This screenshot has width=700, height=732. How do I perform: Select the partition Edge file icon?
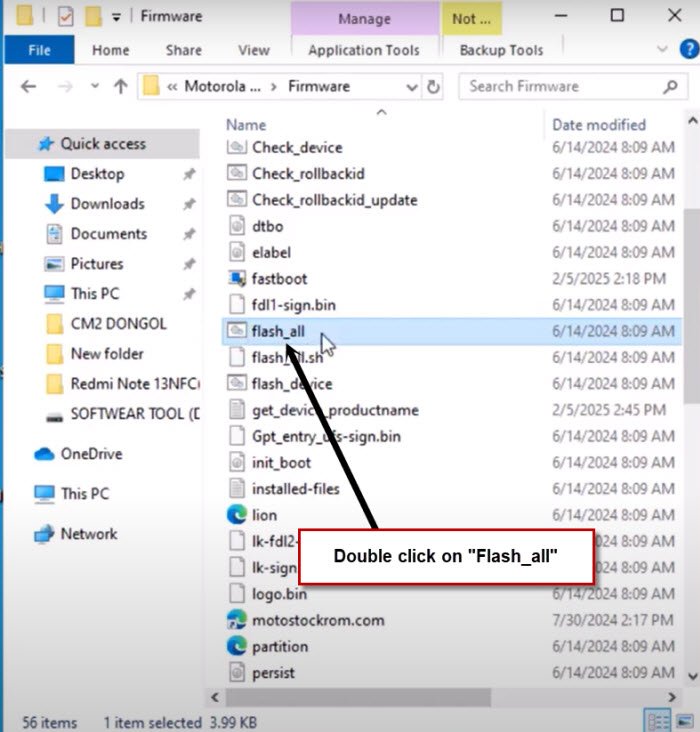[237, 646]
